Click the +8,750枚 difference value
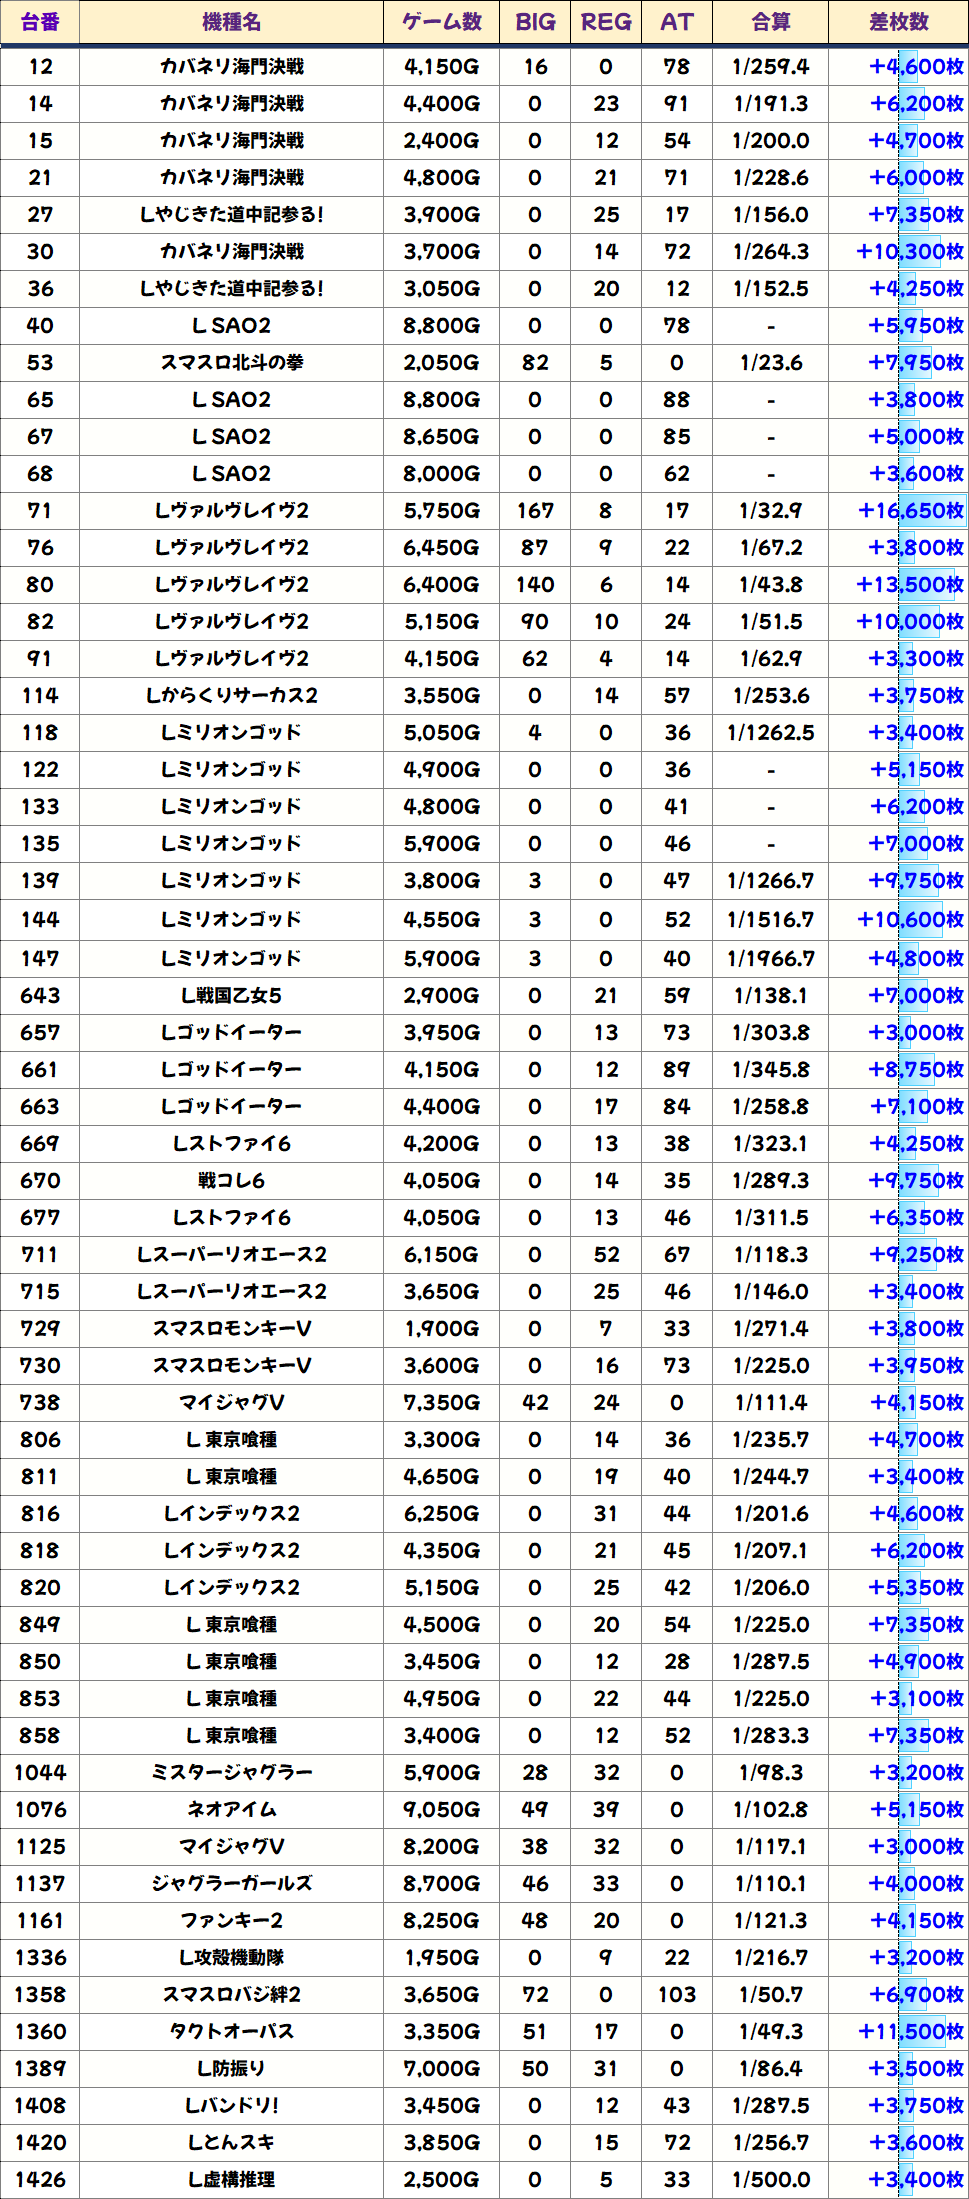This screenshot has height=2199, width=969. (916, 1070)
